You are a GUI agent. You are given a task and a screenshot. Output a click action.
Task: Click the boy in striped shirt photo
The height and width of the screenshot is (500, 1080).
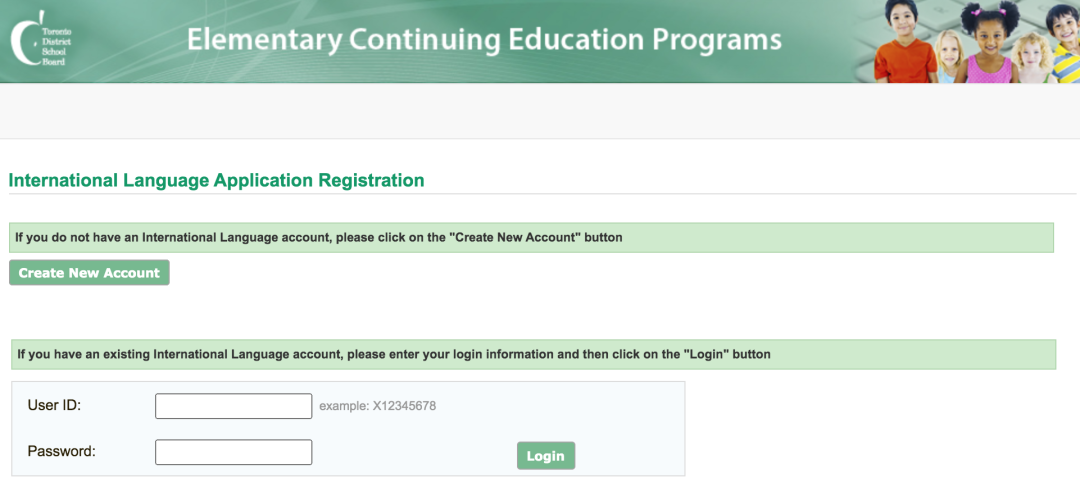pyautogui.click(x=1064, y=45)
